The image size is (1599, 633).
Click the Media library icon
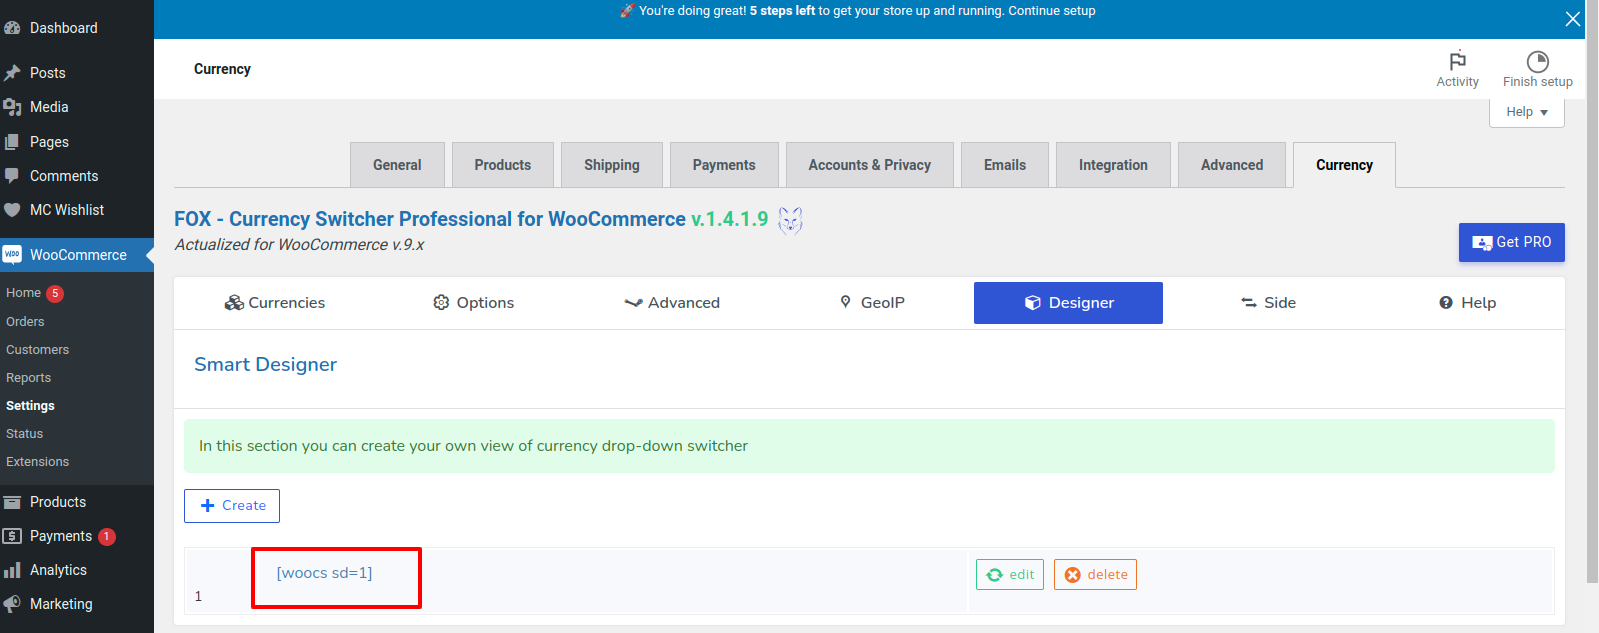click(x=12, y=107)
